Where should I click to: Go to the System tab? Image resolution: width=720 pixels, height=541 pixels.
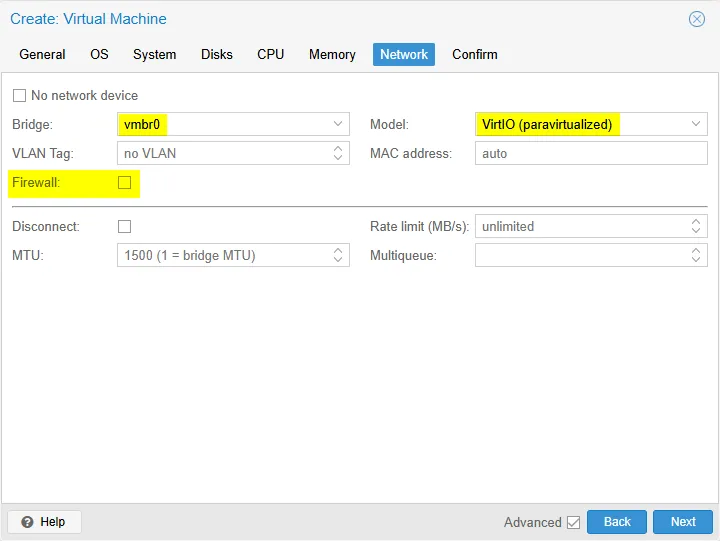(x=154, y=55)
